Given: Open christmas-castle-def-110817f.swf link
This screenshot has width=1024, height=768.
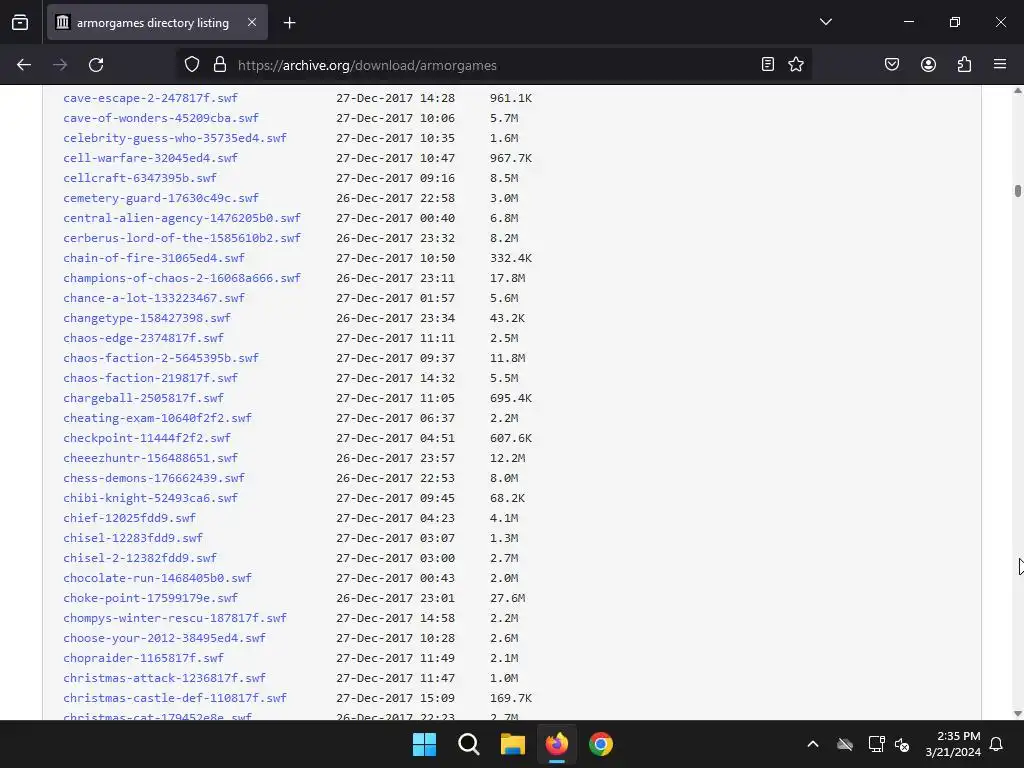Looking at the screenshot, I should (x=175, y=698).
